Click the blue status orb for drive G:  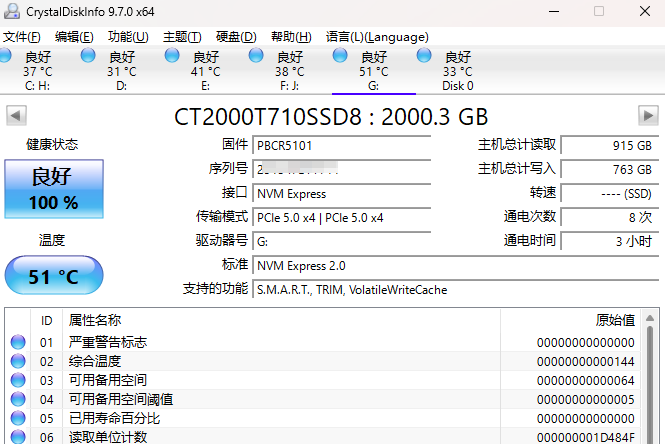click(x=340, y=55)
